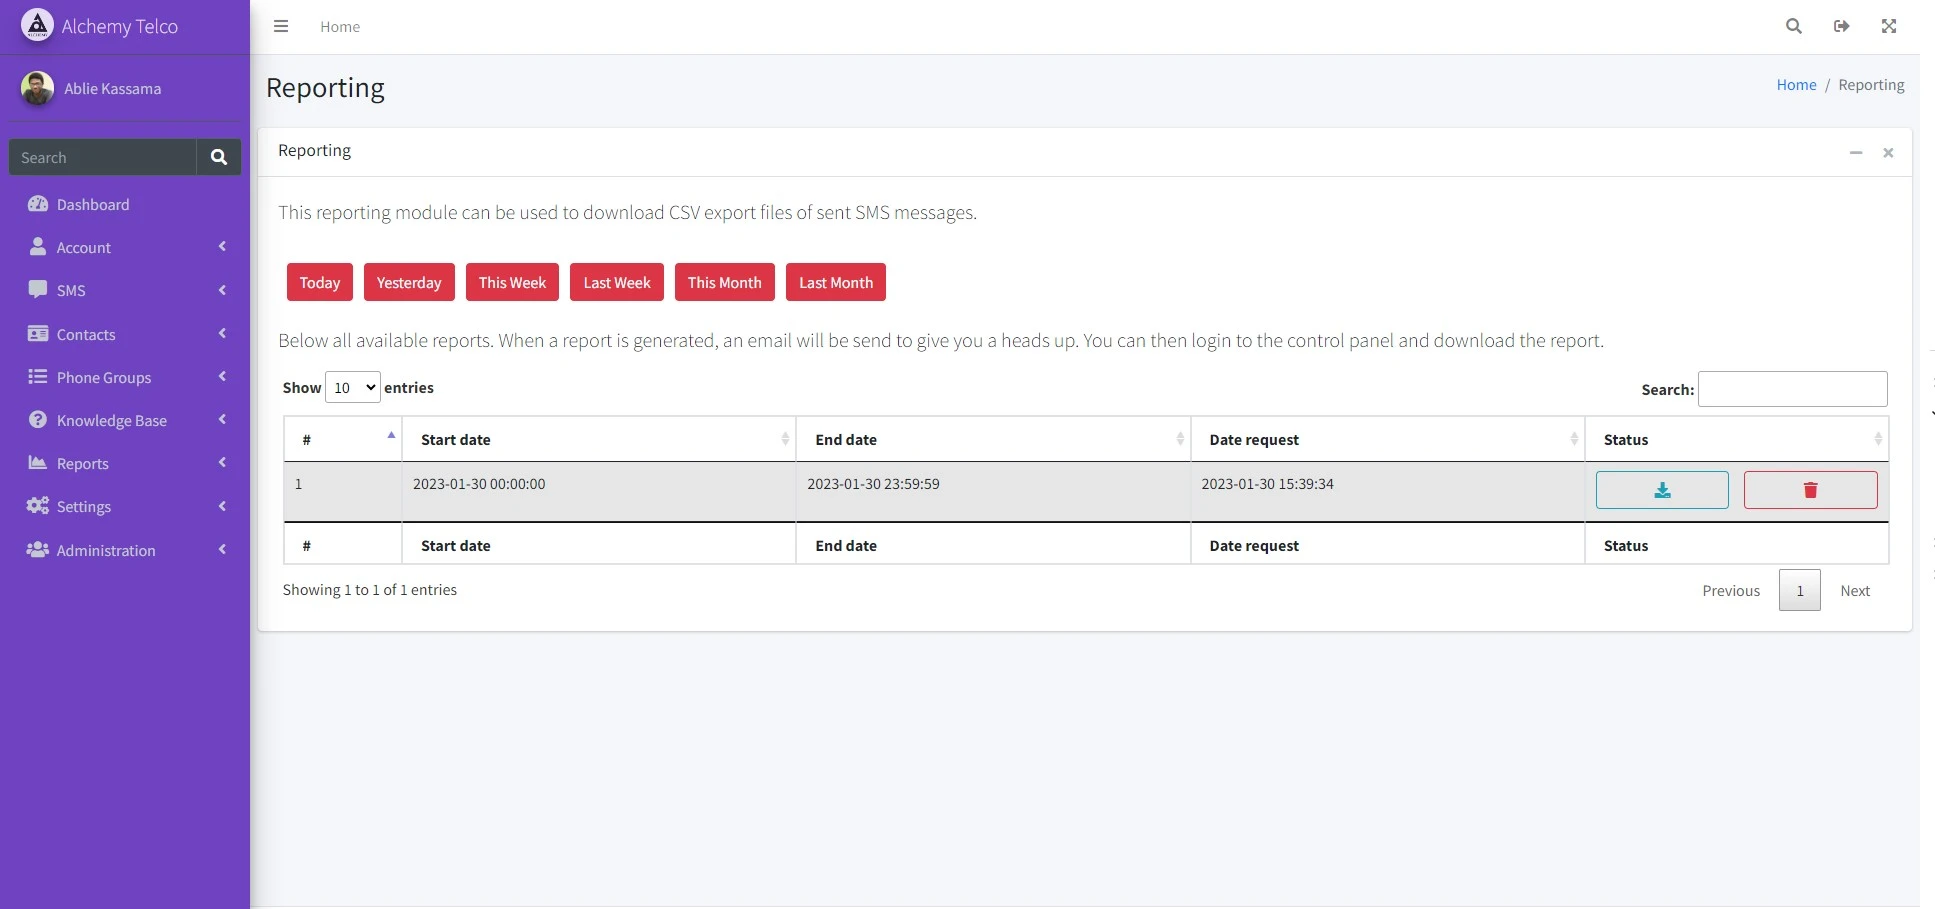
Task: Generate a report with the This Month button
Action: tap(724, 282)
